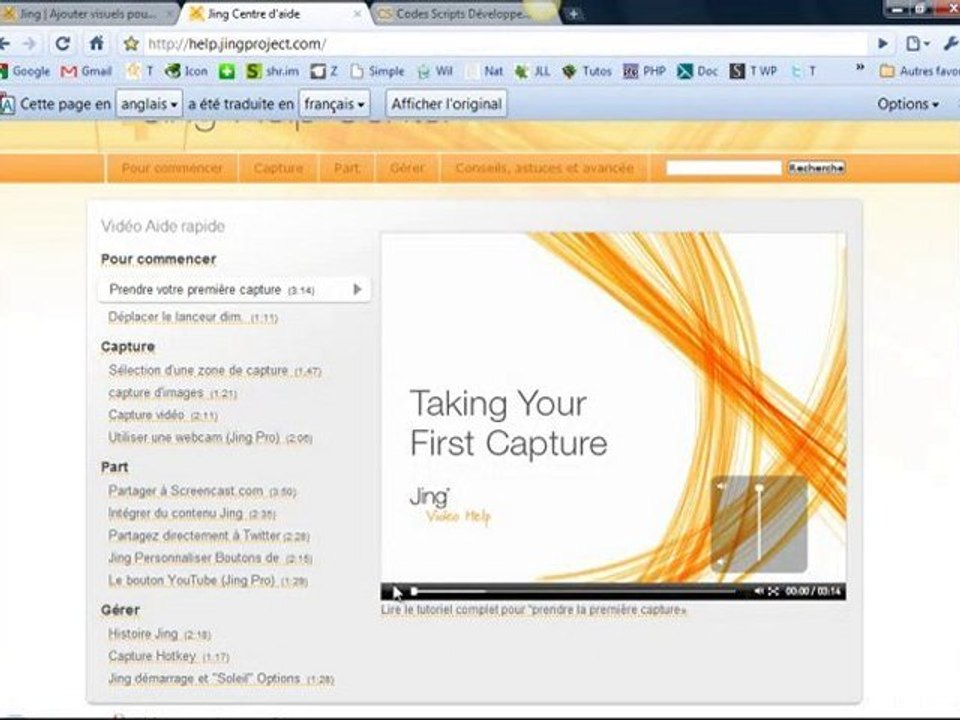The width and height of the screenshot is (960, 720).
Task: Mute the video with the speaker icon
Action: click(x=759, y=591)
